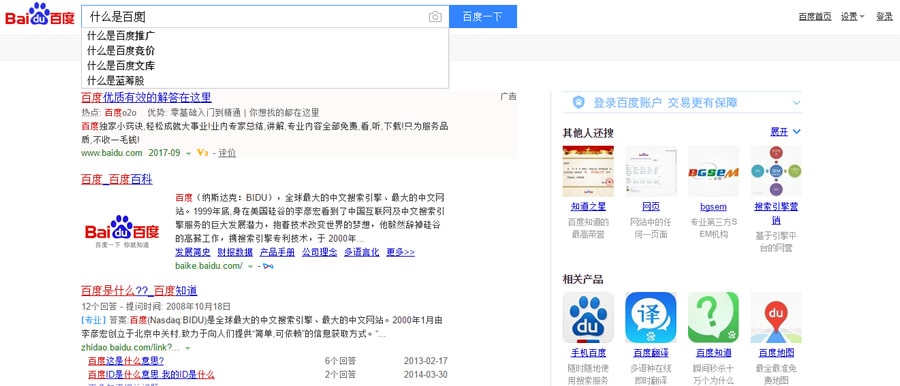Expand the login prompt chevron
The height and width of the screenshot is (386, 900).
796,103
